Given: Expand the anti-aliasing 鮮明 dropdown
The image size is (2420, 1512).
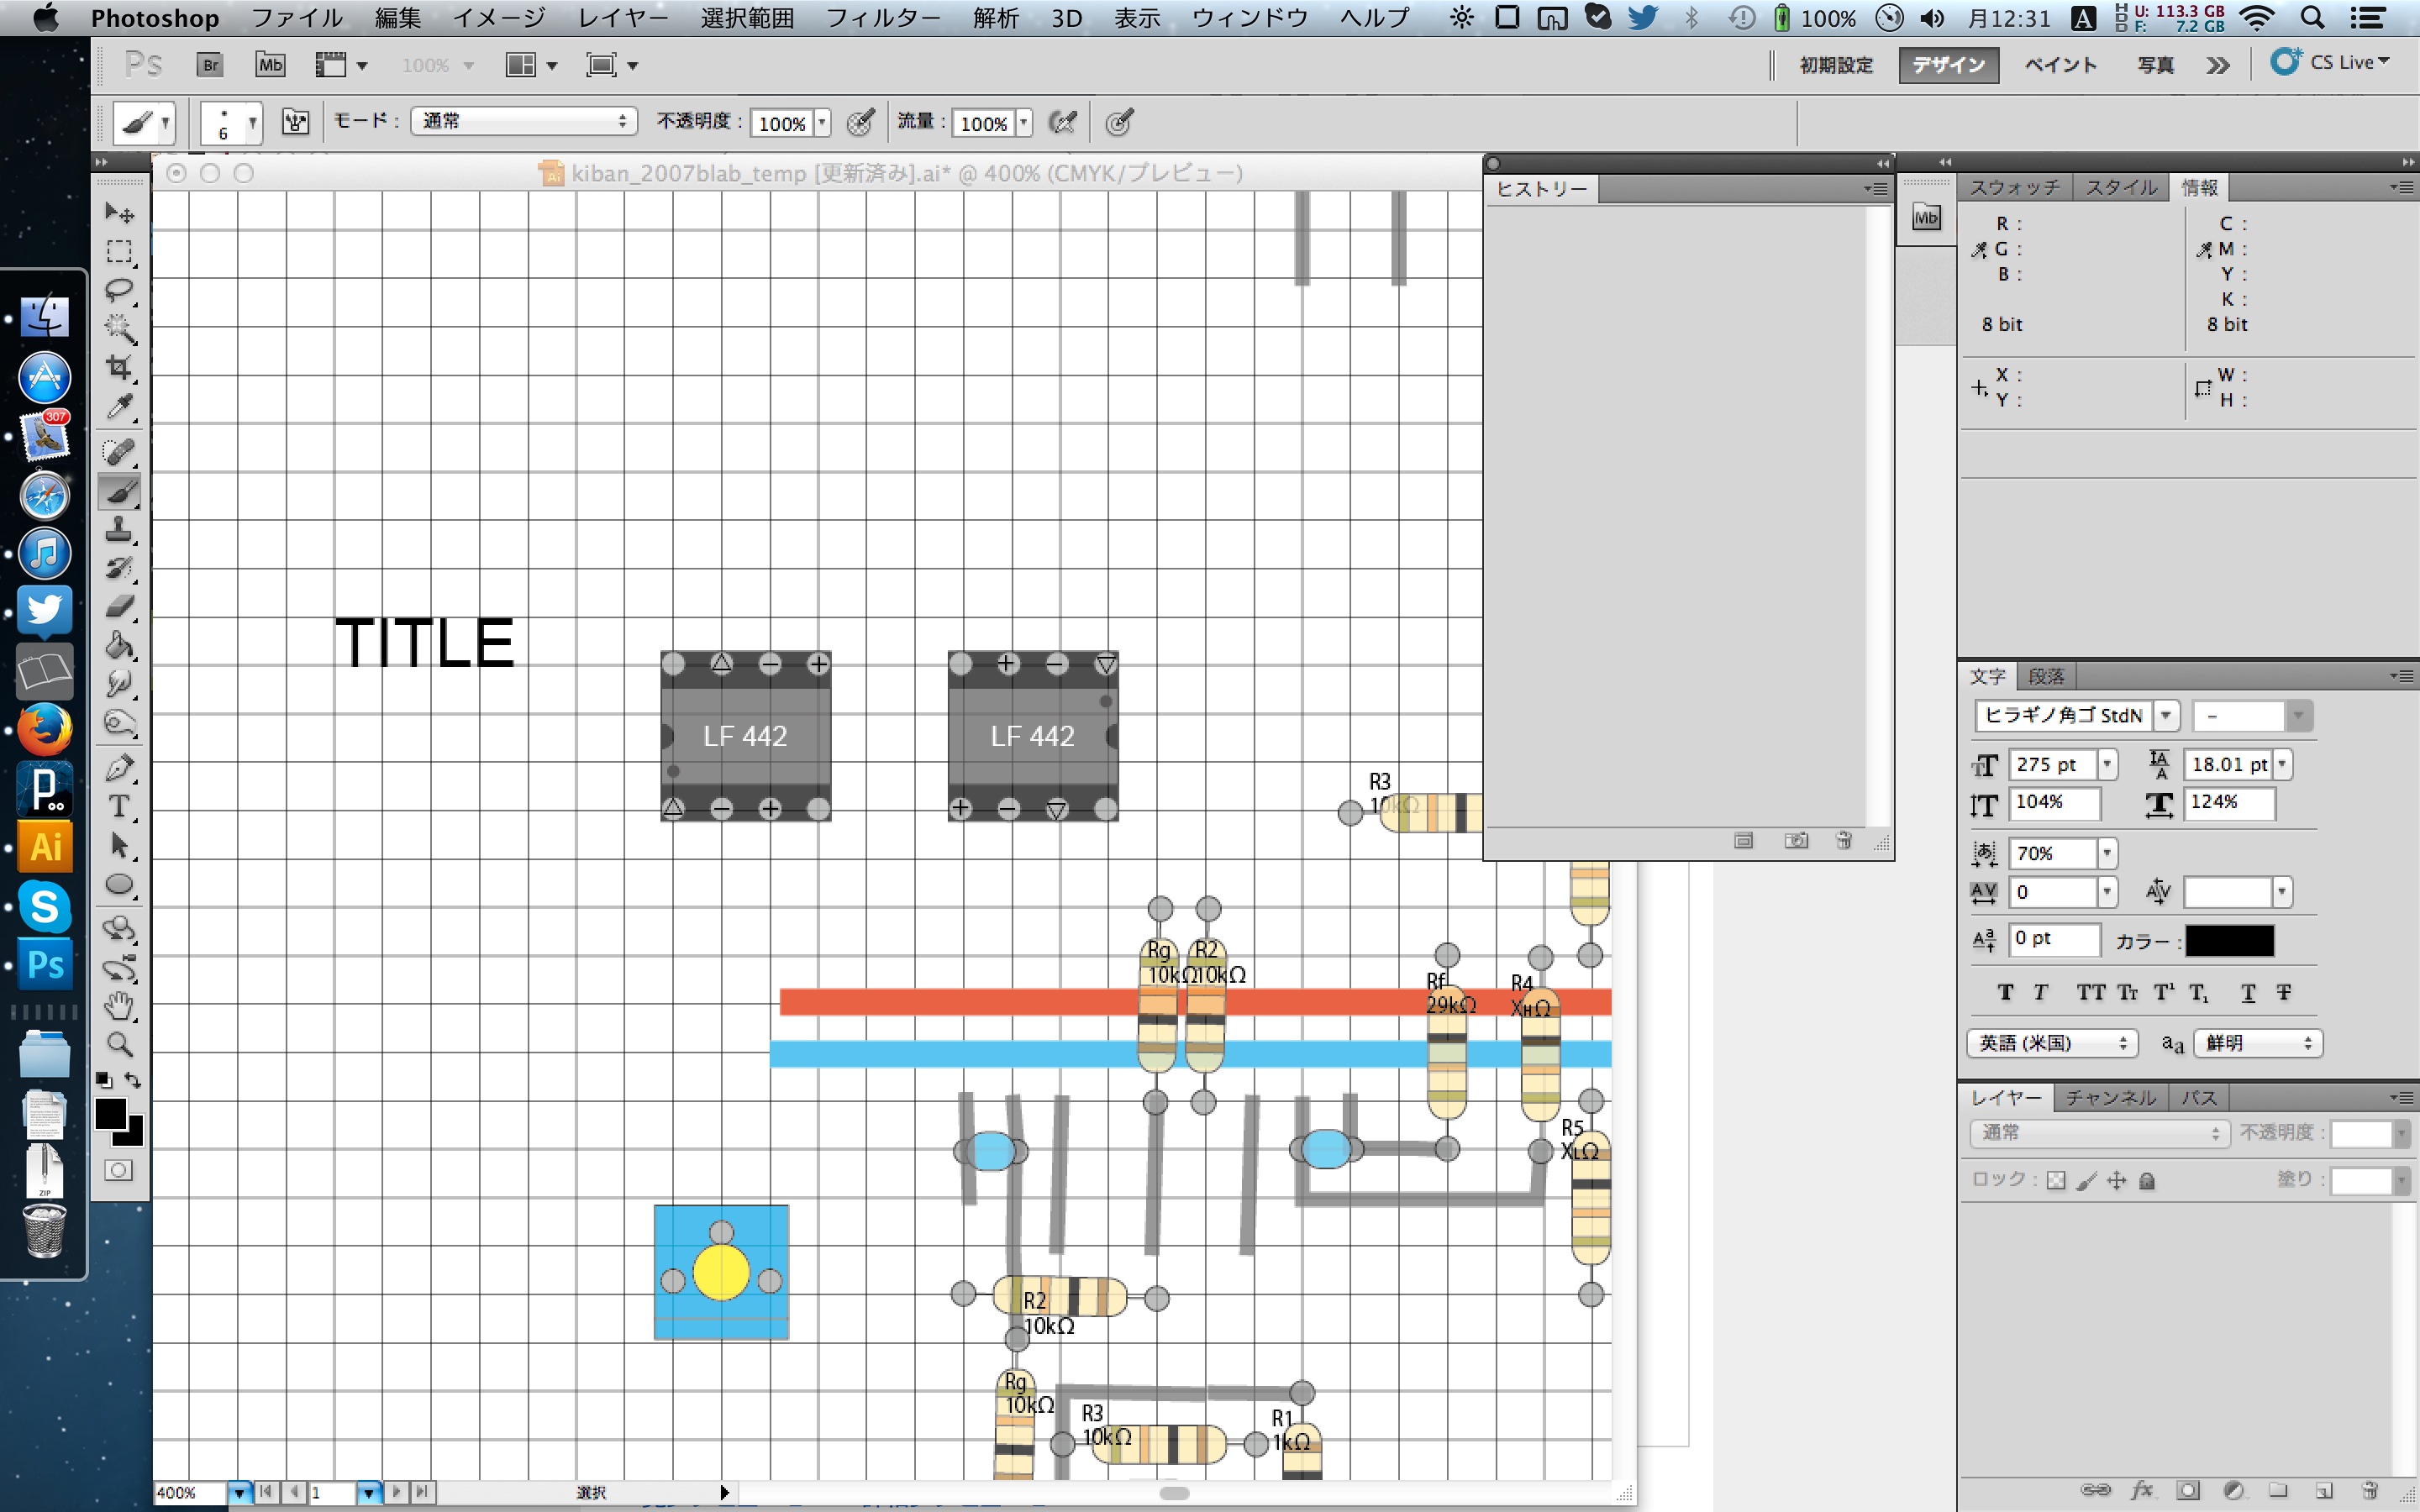Looking at the screenshot, I should click(2257, 1043).
